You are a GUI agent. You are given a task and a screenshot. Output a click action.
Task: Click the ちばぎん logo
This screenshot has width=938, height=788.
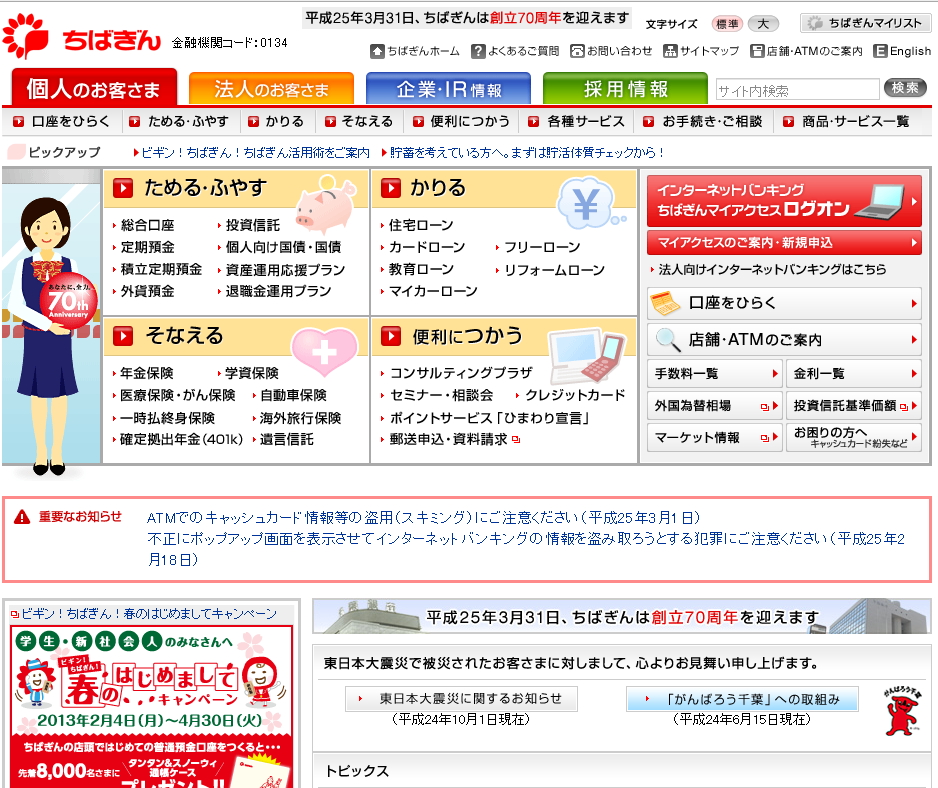80,38
